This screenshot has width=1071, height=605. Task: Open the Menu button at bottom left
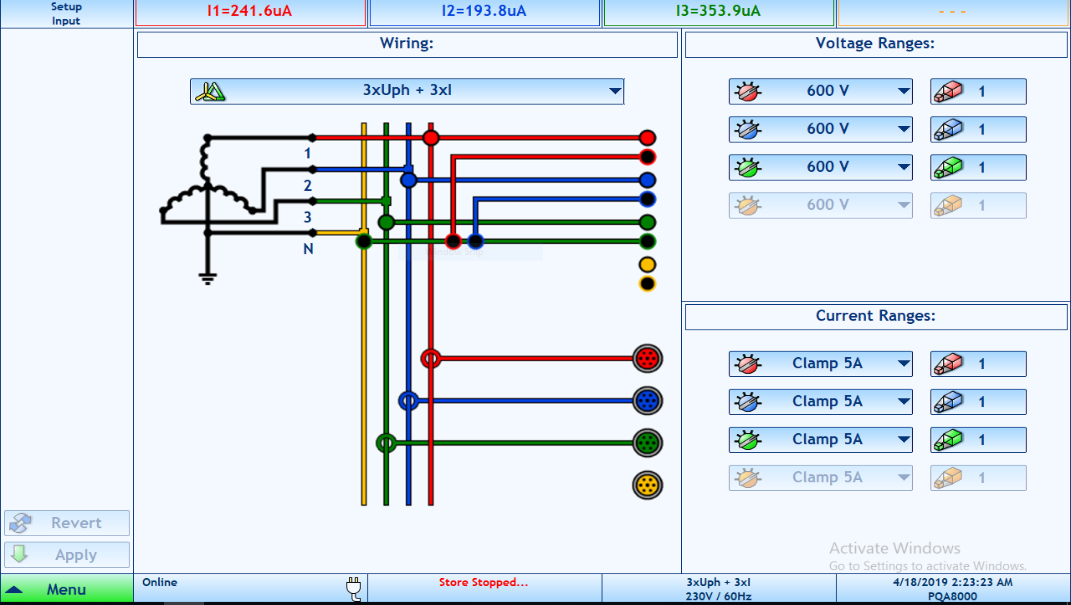[66, 589]
